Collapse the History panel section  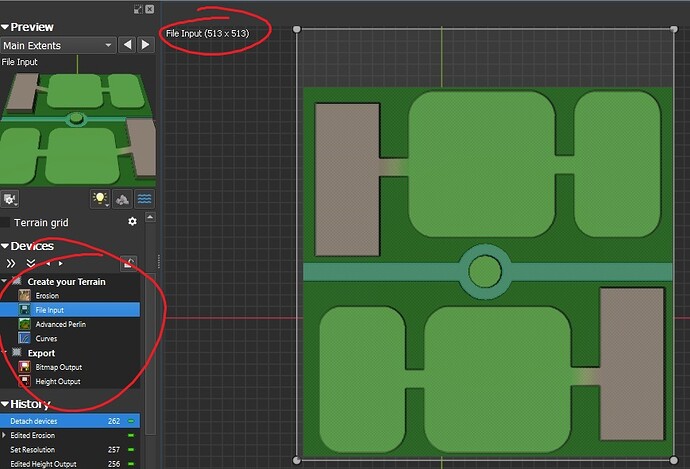[x=5, y=404]
